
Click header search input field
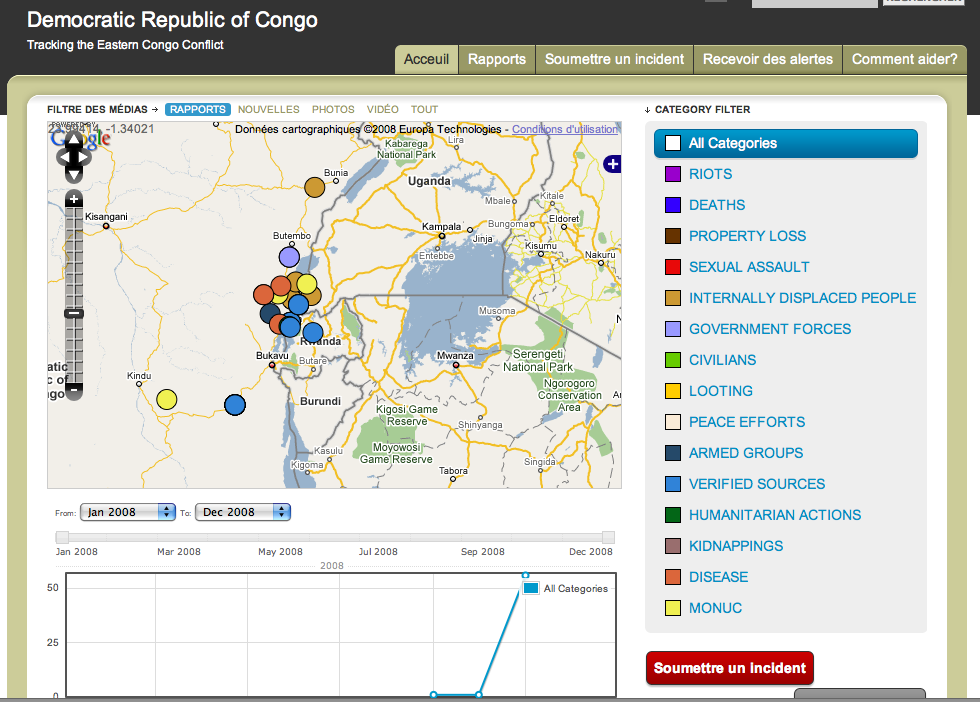(814, 3)
